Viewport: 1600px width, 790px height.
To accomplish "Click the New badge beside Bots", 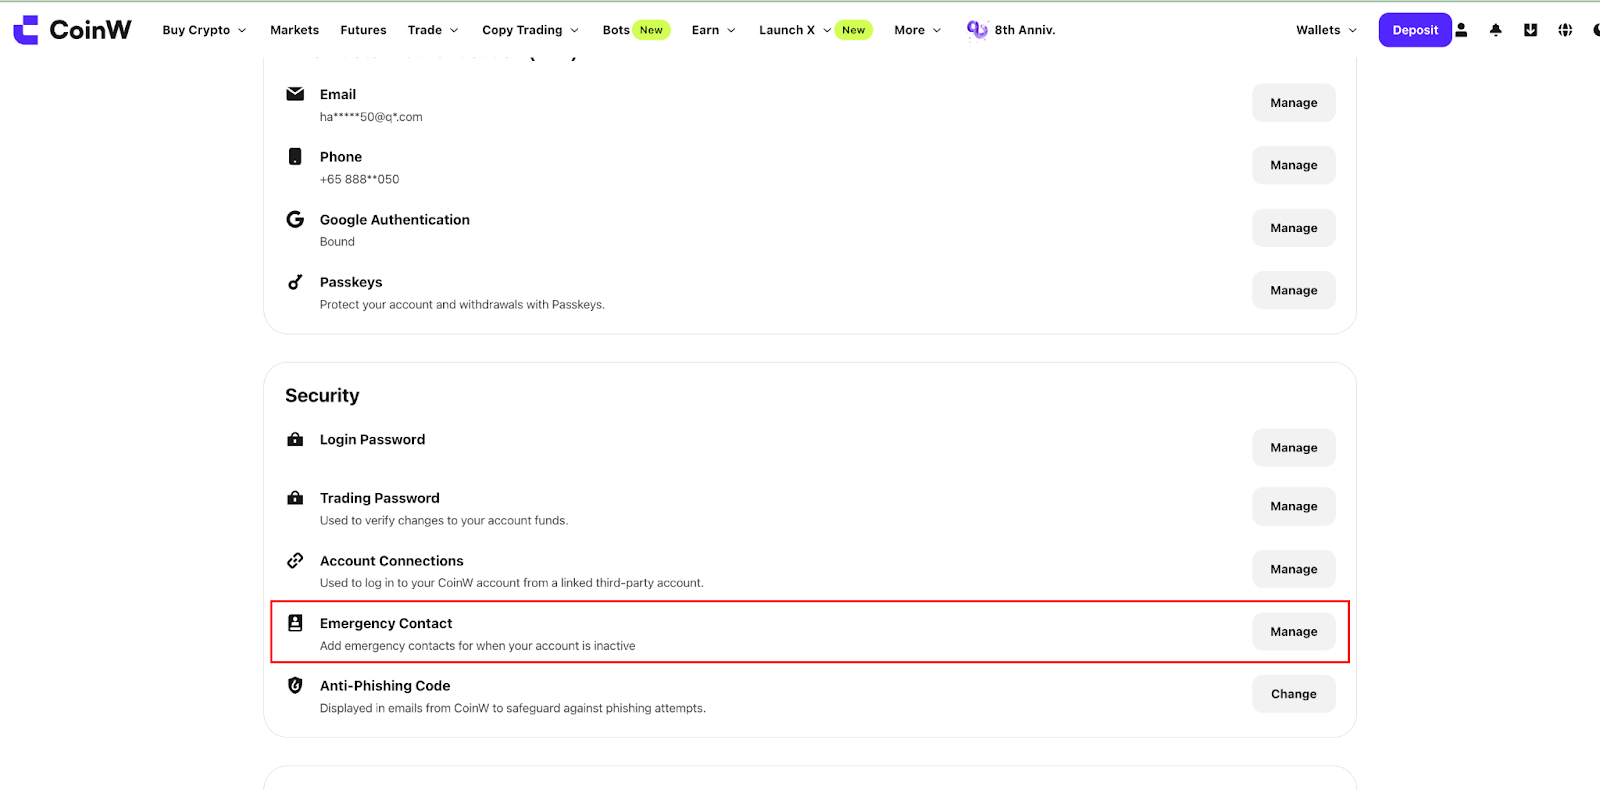I will coord(651,30).
